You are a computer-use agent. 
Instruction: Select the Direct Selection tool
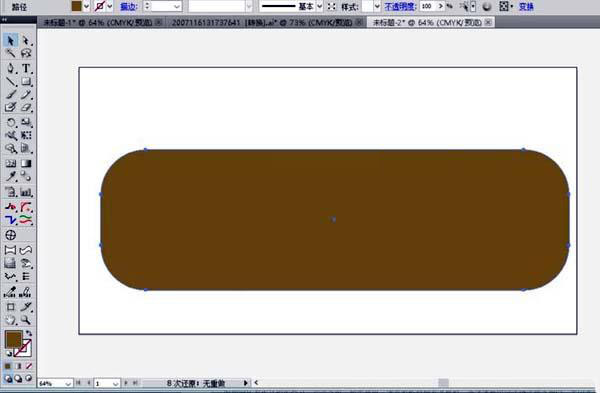pyautogui.click(x=26, y=40)
